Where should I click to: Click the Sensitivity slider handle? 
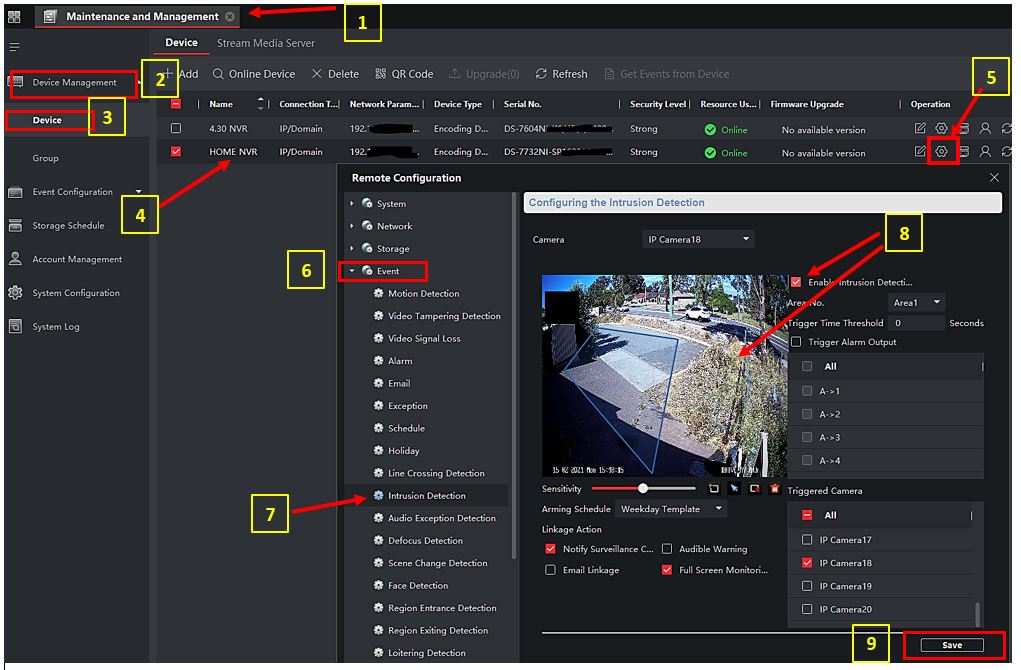pyautogui.click(x=642, y=489)
